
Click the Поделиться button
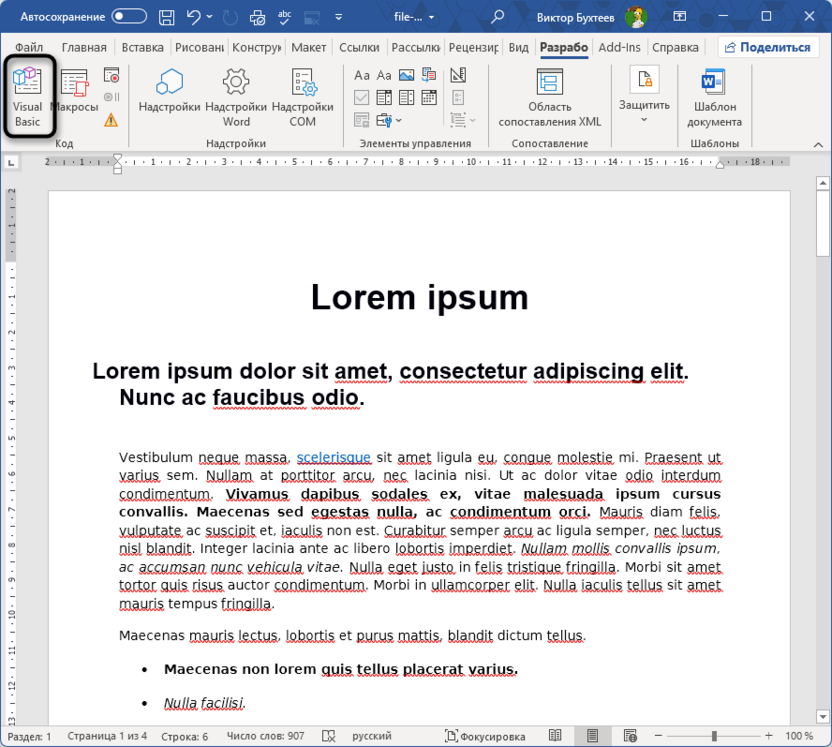coord(768,47)
